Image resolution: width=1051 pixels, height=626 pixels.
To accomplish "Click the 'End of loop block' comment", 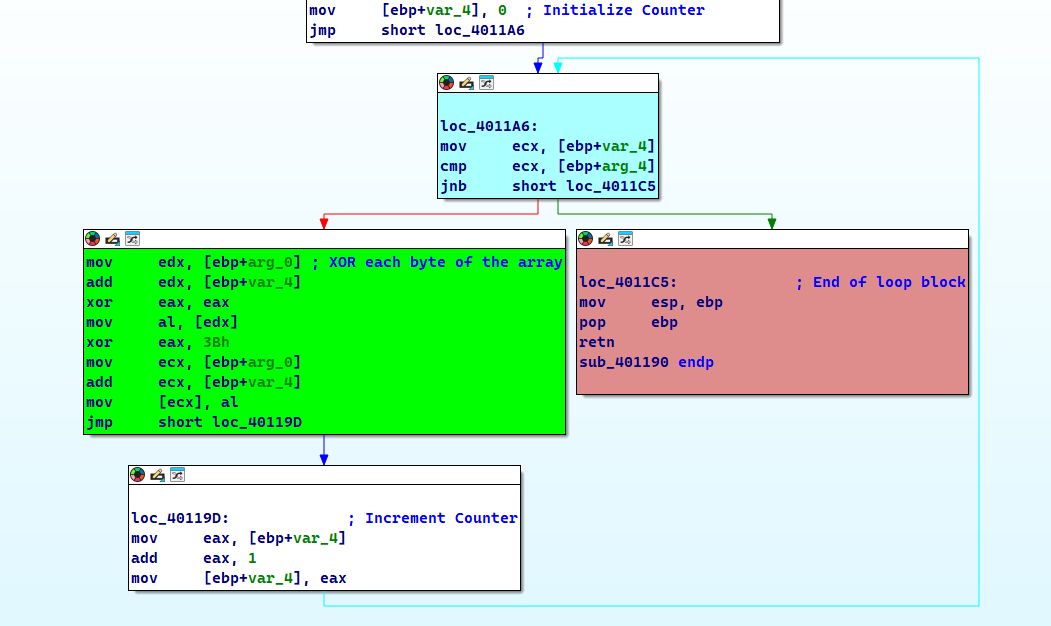I will click(x=889, y=282).
